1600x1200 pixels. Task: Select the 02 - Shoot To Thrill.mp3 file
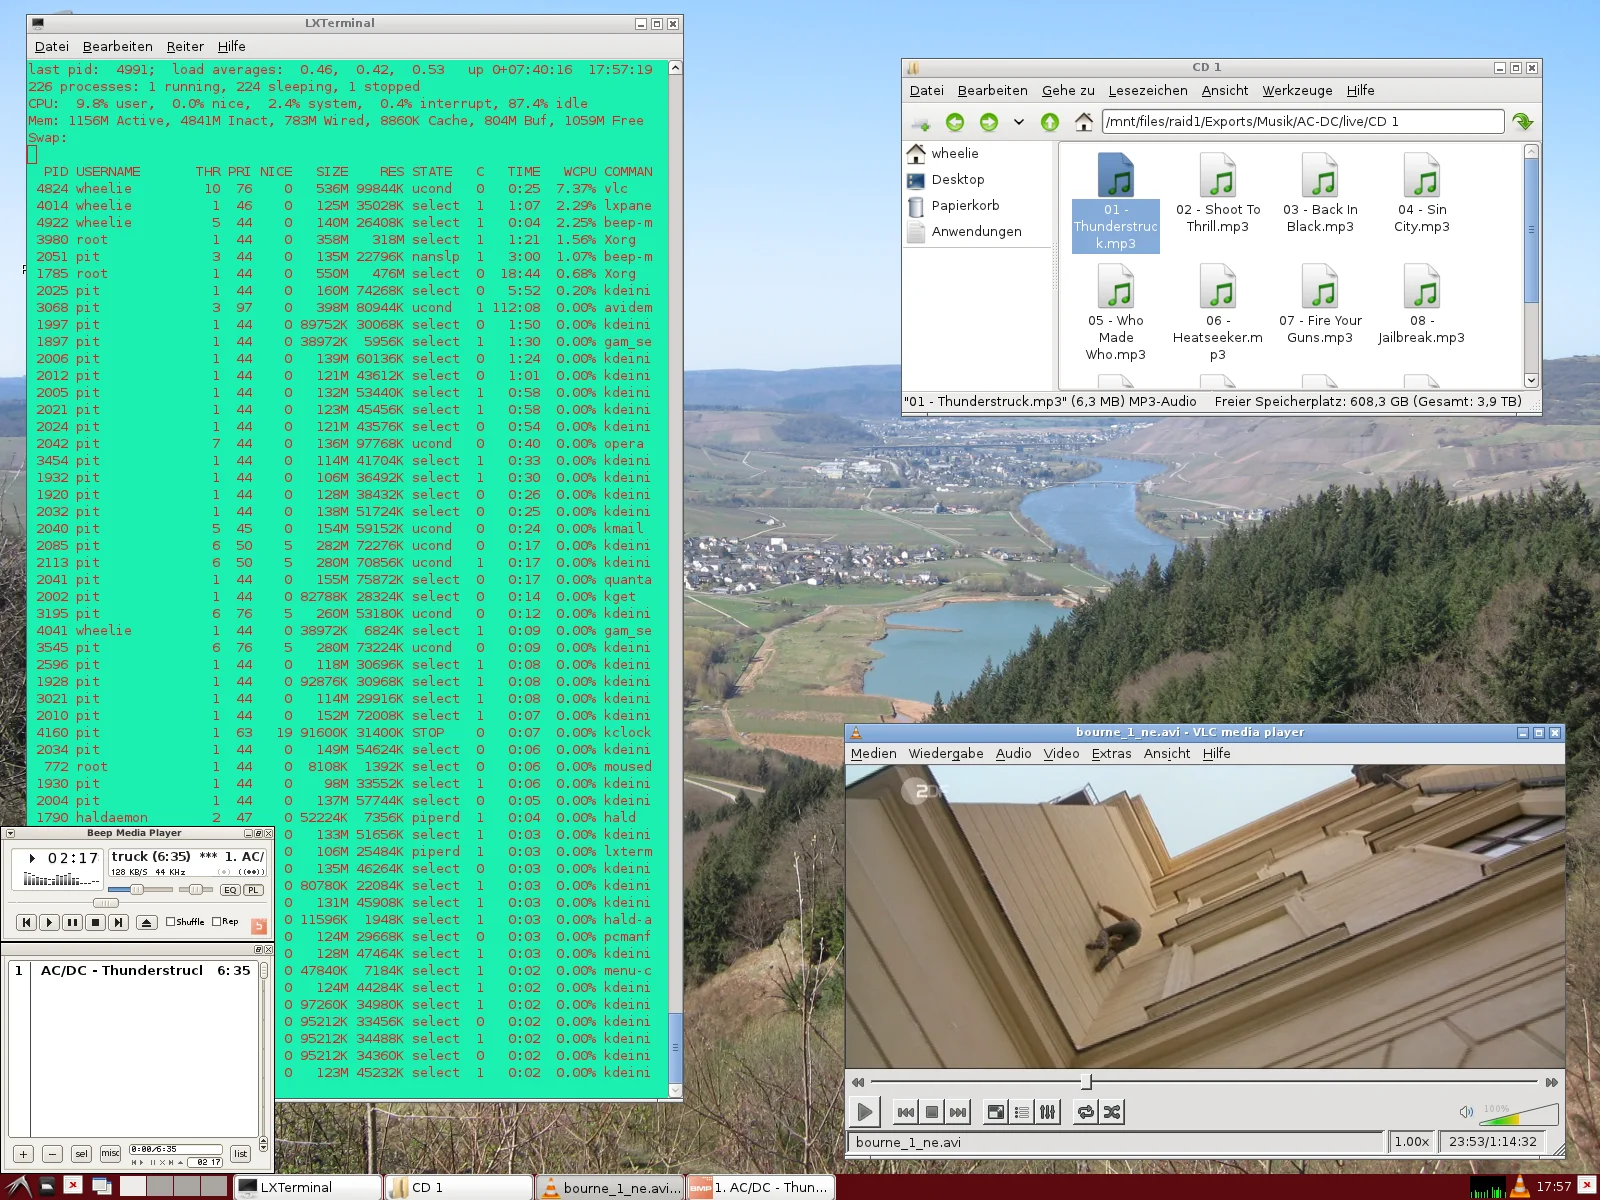[1218, 194]
